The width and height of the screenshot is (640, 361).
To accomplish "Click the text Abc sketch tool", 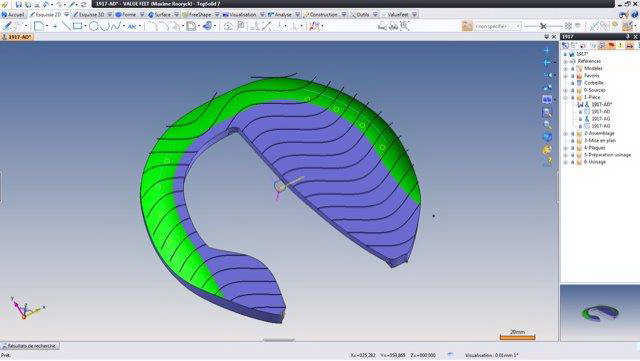I will pos(132,27).
